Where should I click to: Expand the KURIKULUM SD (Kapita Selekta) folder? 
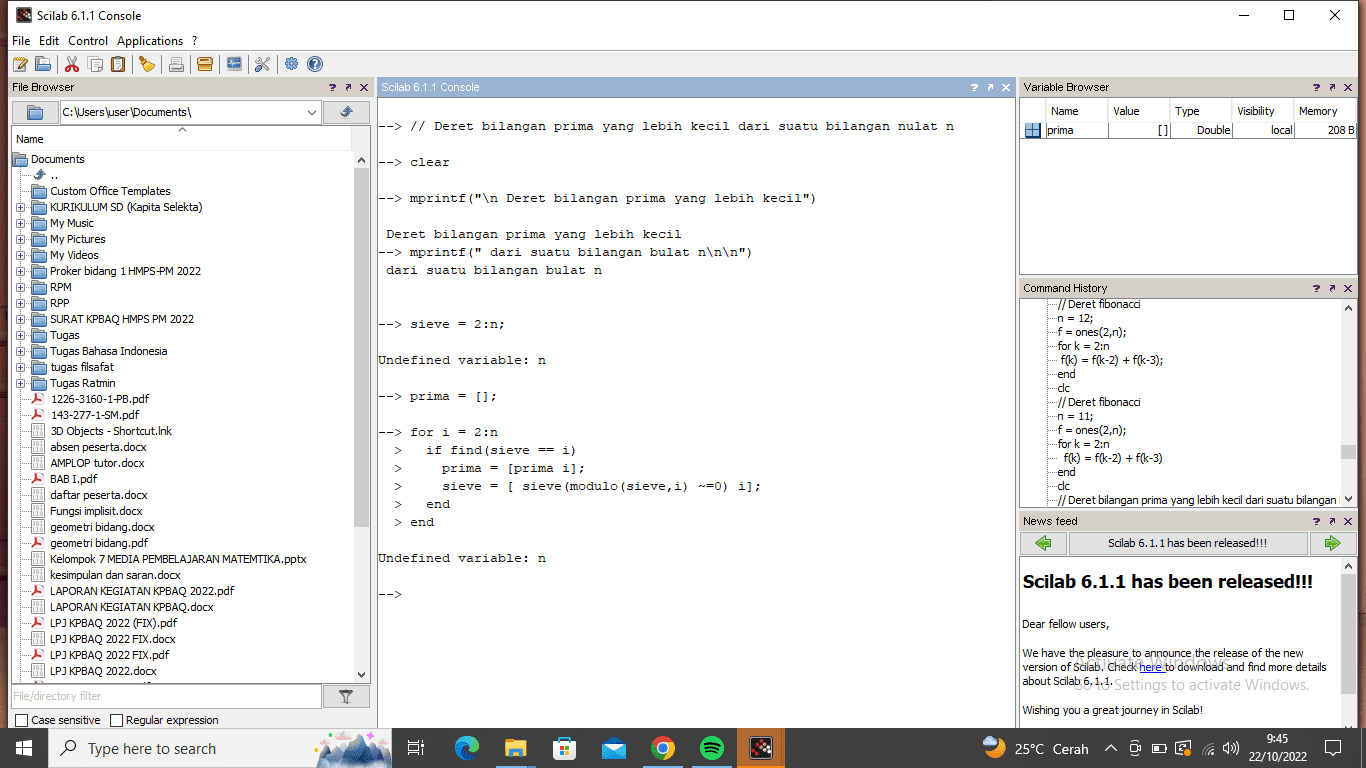20,207
